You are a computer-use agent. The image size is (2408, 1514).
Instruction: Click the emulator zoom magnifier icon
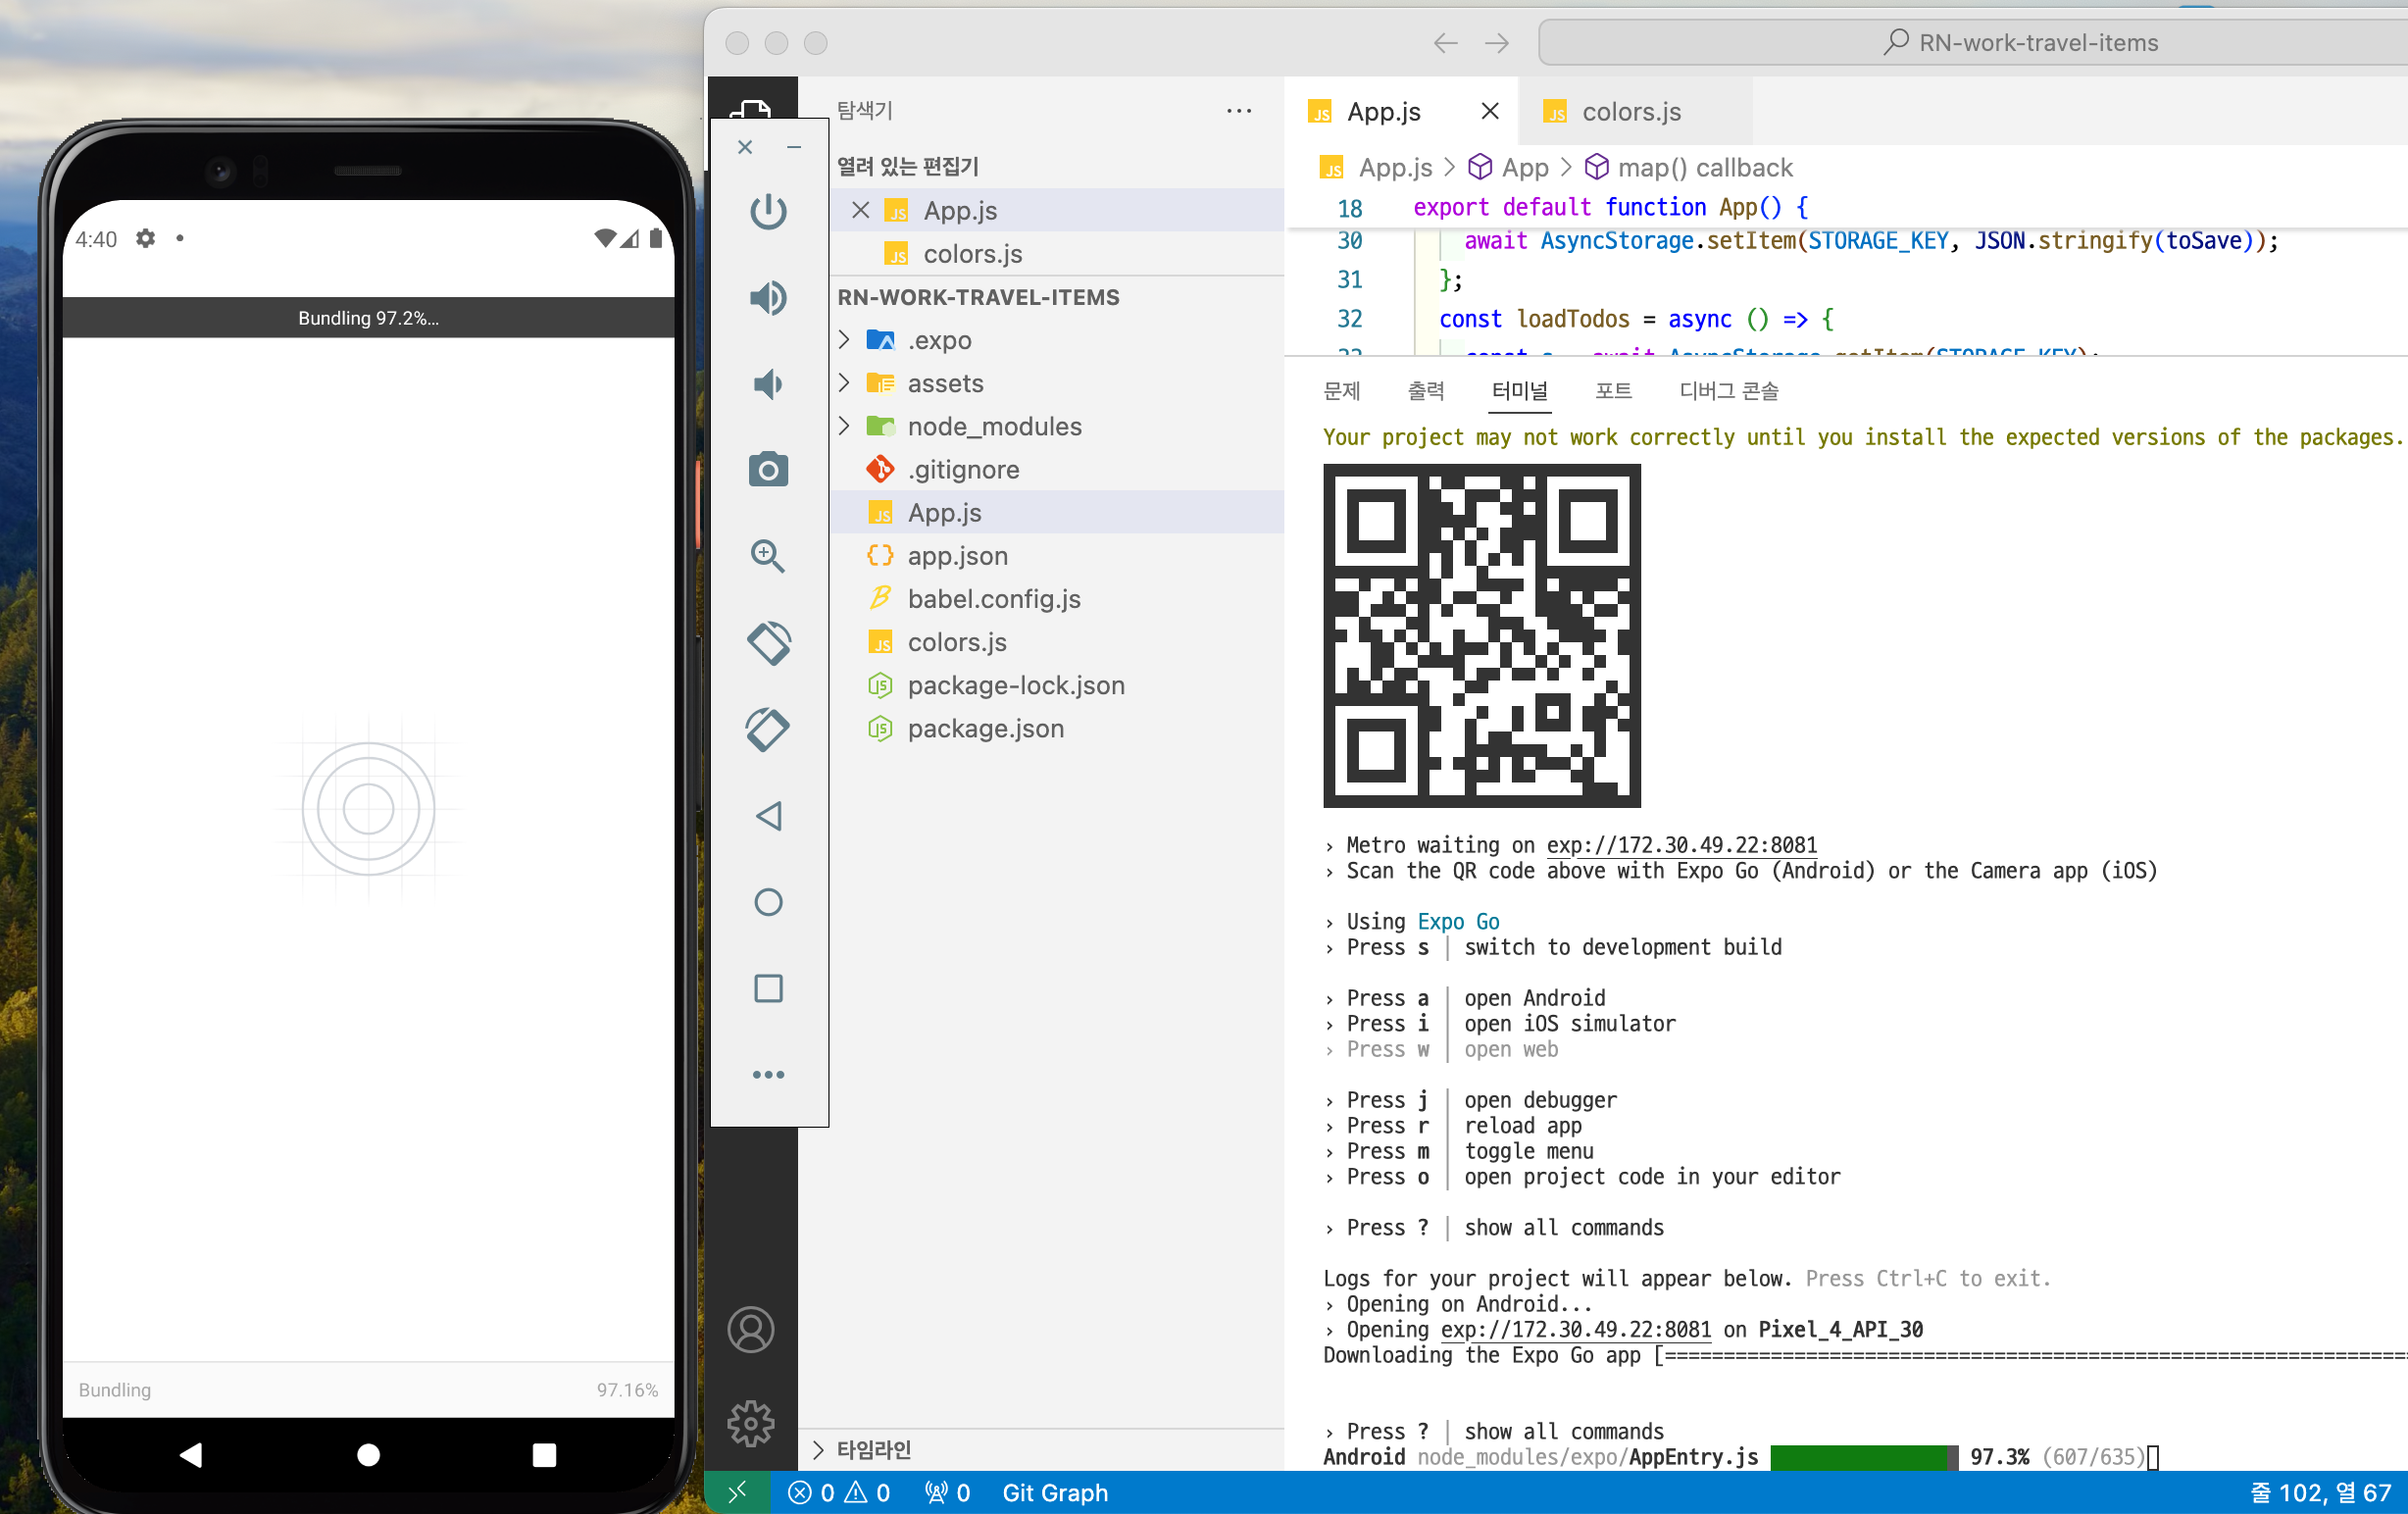pyautogui.click(x=768, y=556)
